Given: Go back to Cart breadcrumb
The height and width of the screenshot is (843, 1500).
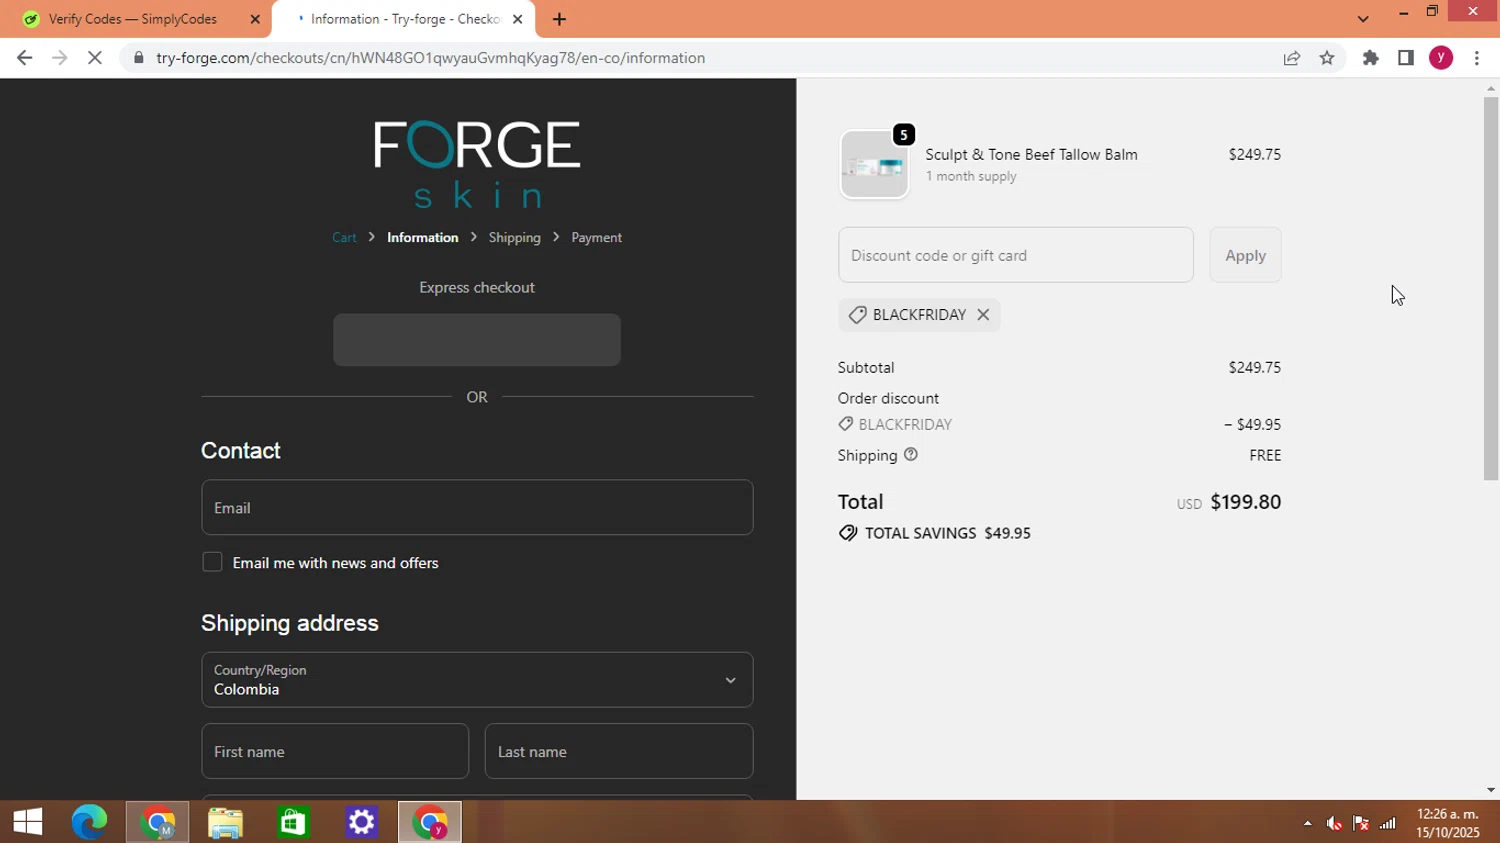Looking at the screenshot, I should pyautogui.click(x=344, y=237).
